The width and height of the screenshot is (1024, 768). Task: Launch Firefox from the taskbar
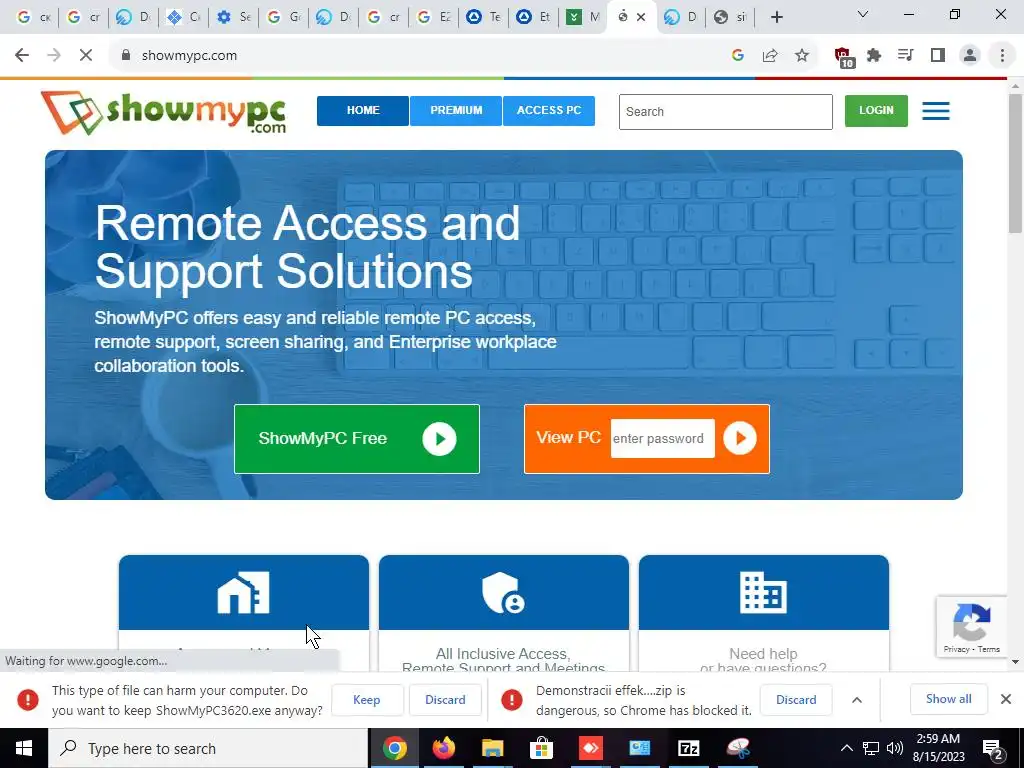(x=443, y=748)
